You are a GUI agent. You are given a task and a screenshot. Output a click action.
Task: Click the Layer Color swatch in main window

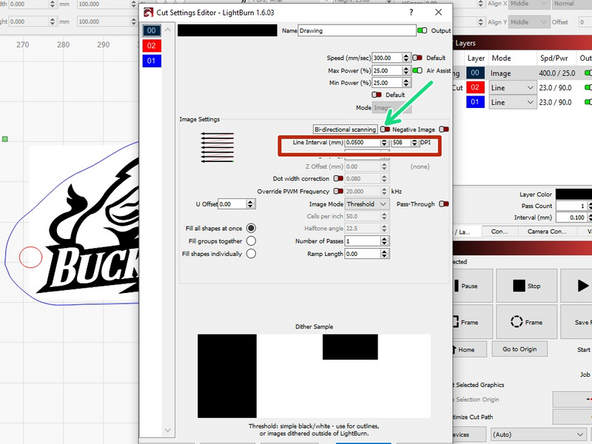click(x=574, y=194)
